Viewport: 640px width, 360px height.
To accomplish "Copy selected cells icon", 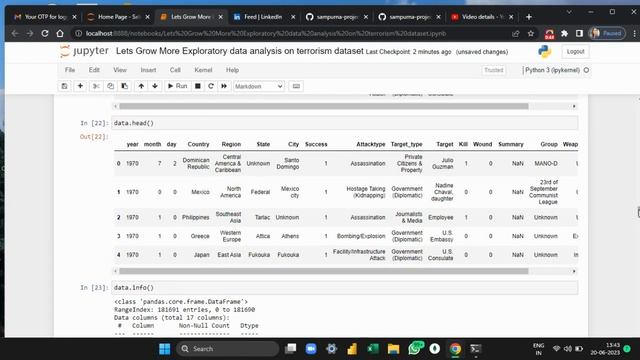I will pyautogui.click(x=110, y=86).
